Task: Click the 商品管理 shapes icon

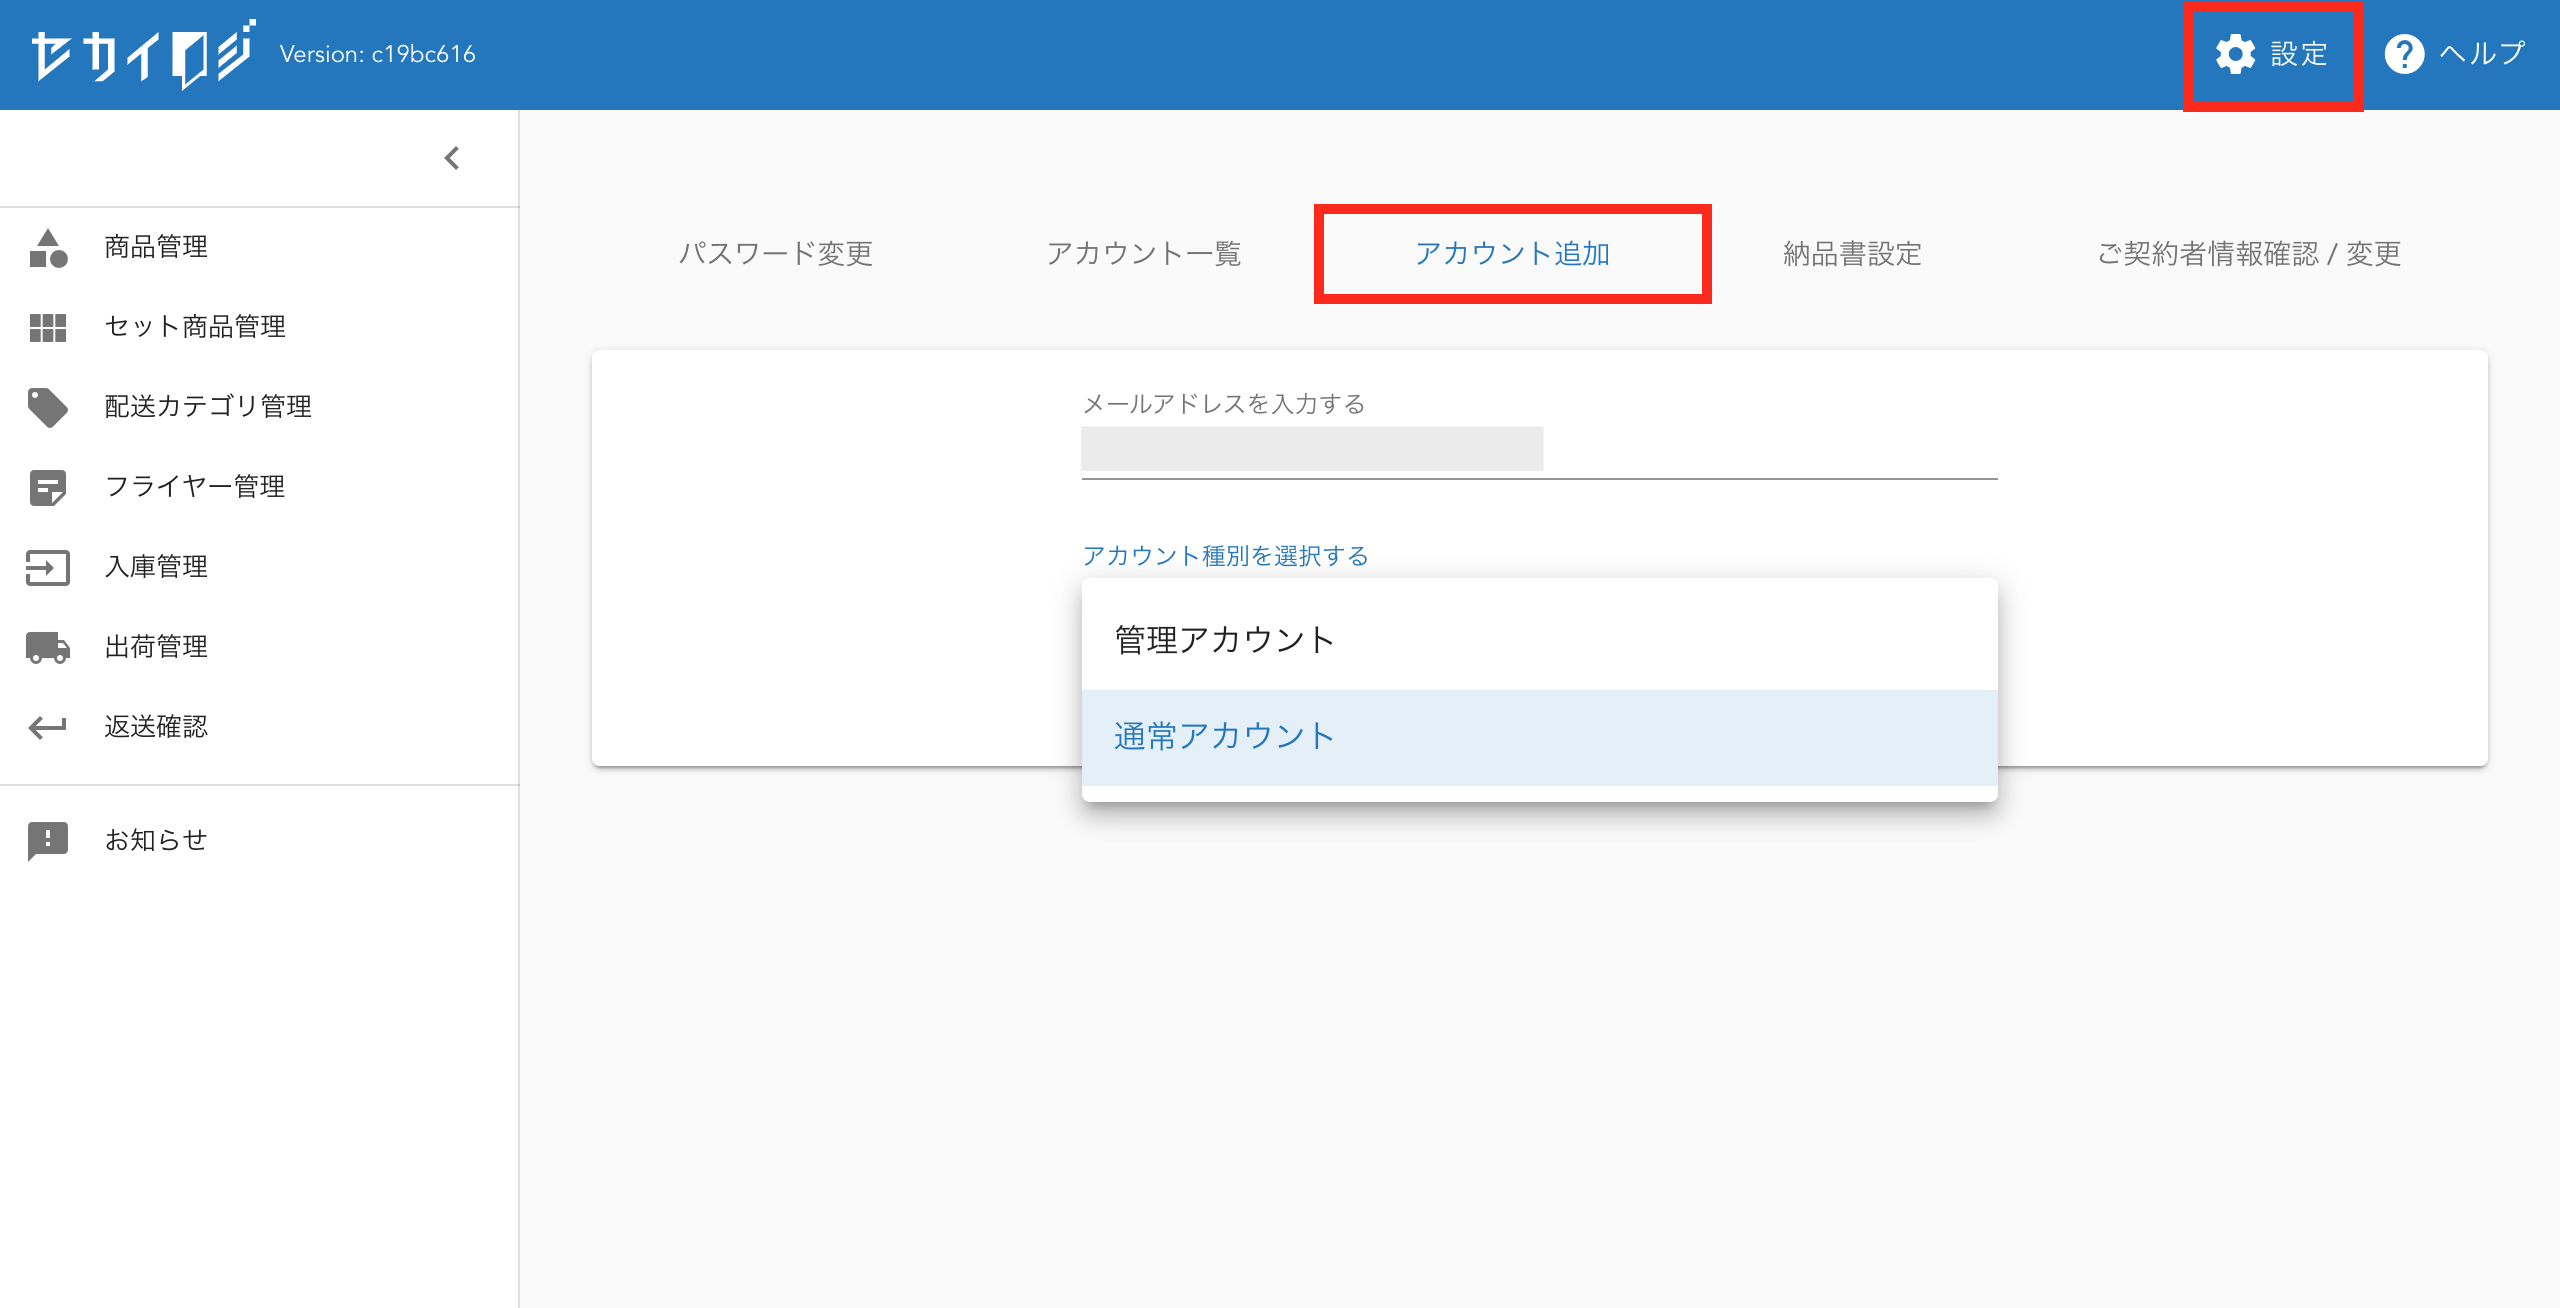Action: (48, 248)
